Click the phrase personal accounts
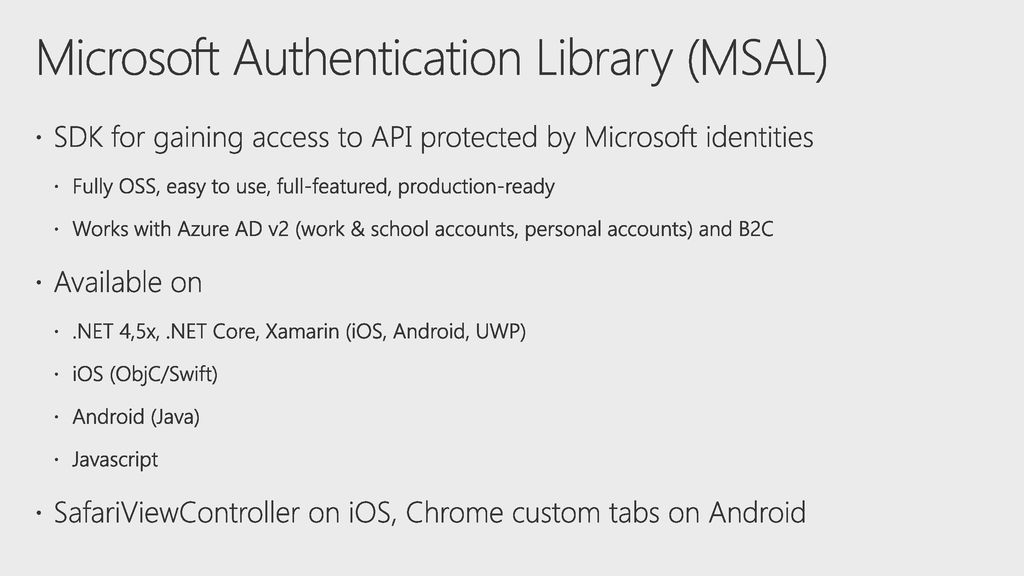The image size is (1024, 576). [605, 229]
